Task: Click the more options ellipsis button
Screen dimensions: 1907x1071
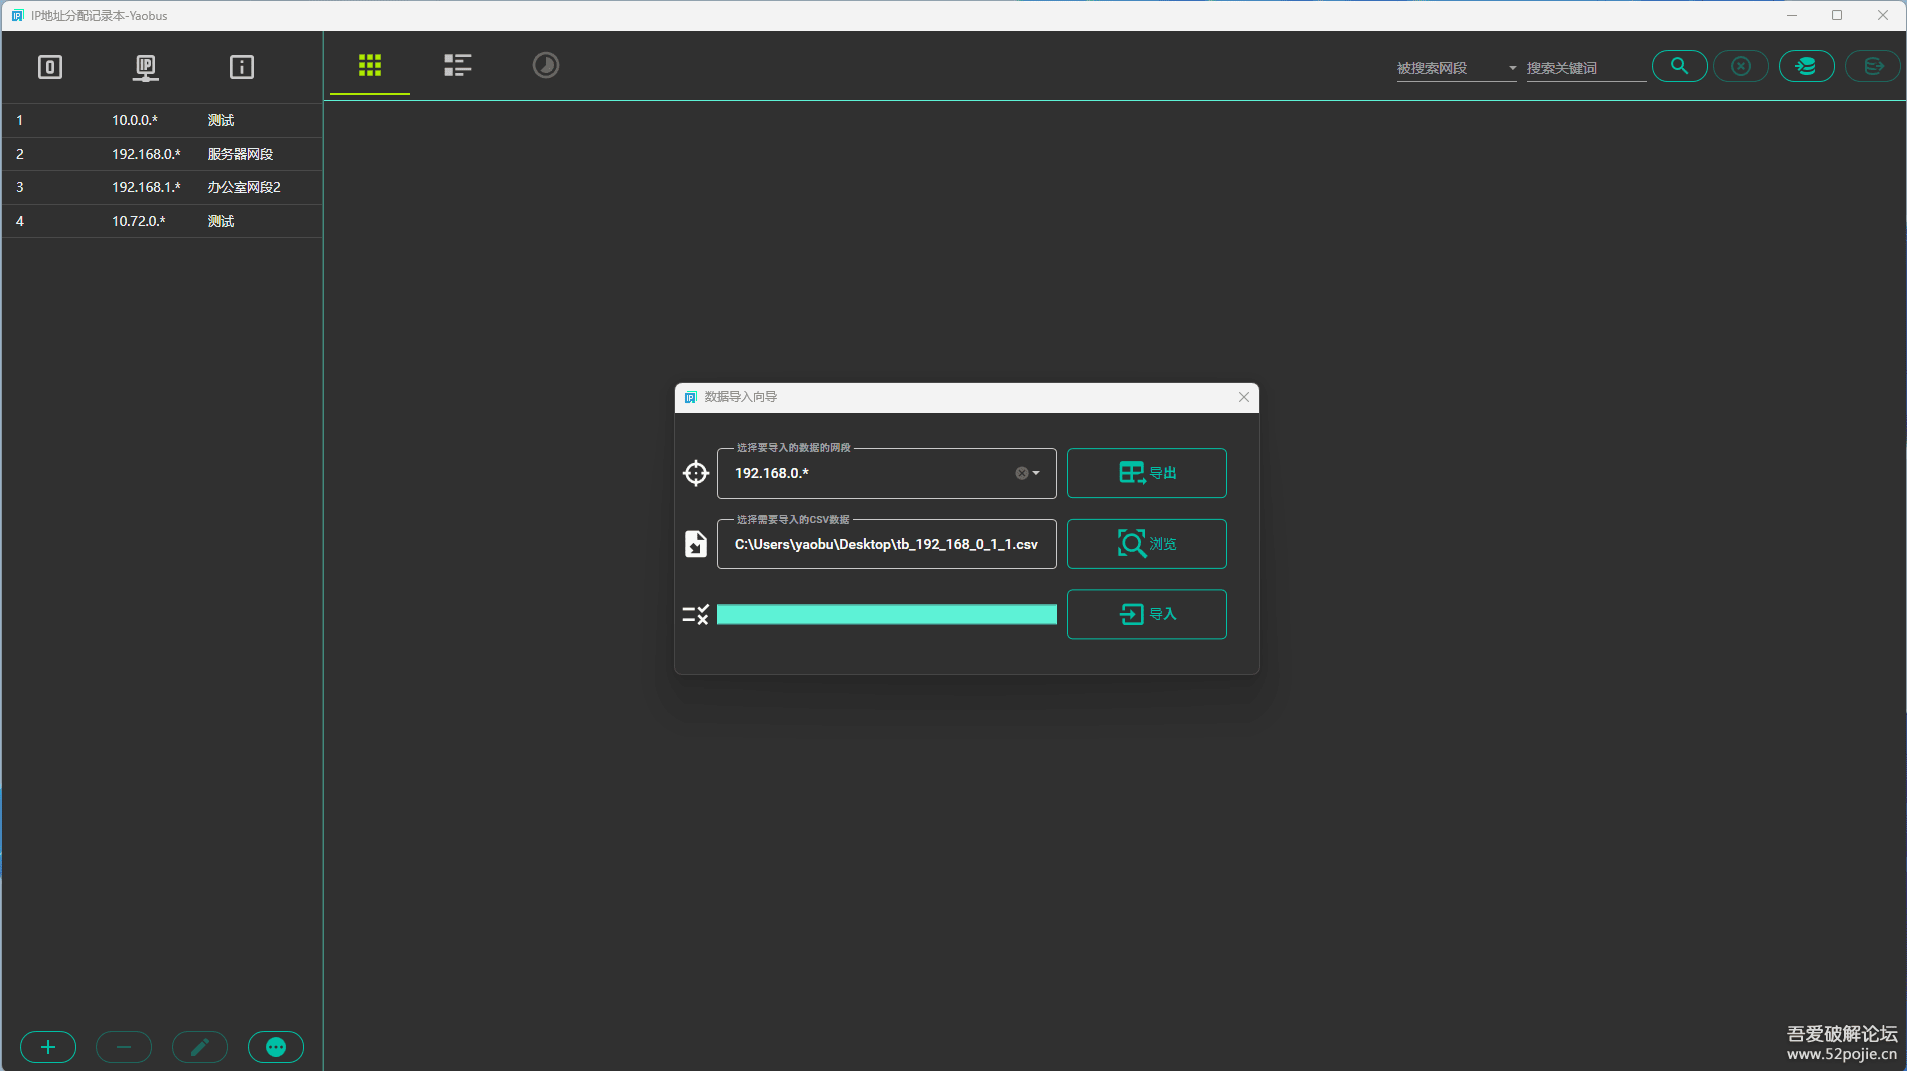Action: (276, 1047)
